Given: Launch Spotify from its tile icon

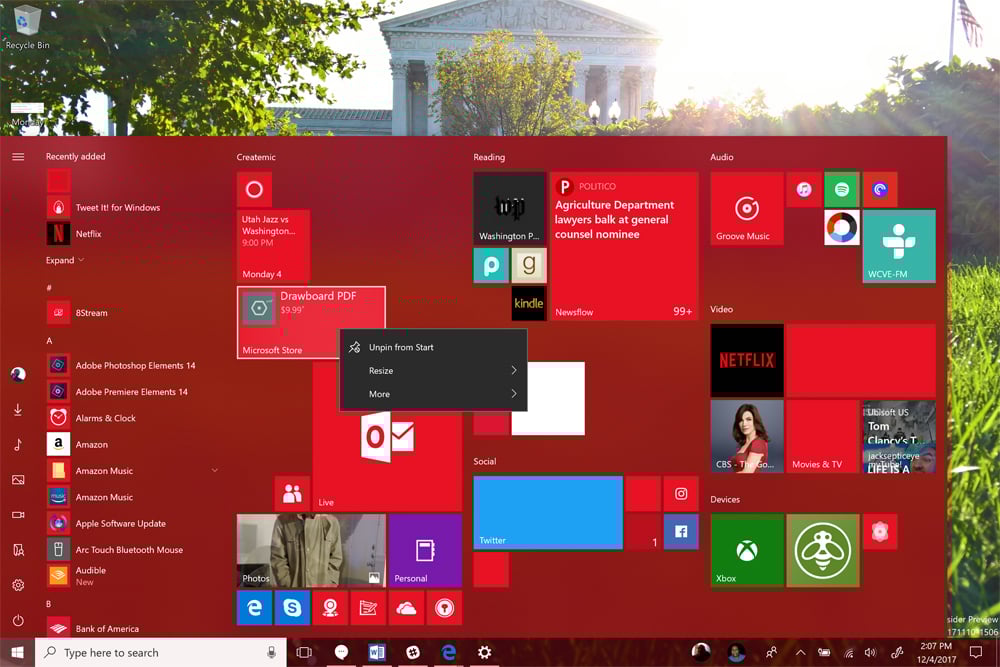Looking at the screenshot, I should (x=840, y=189).
